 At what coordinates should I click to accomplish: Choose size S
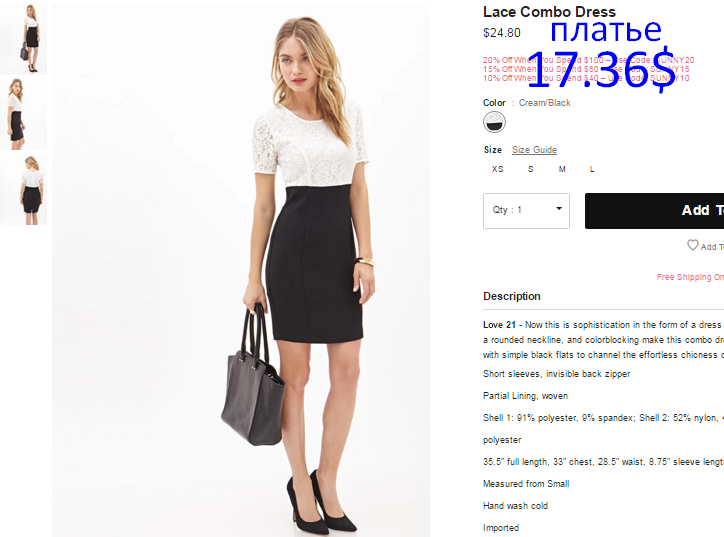click(x=531, y=169)
